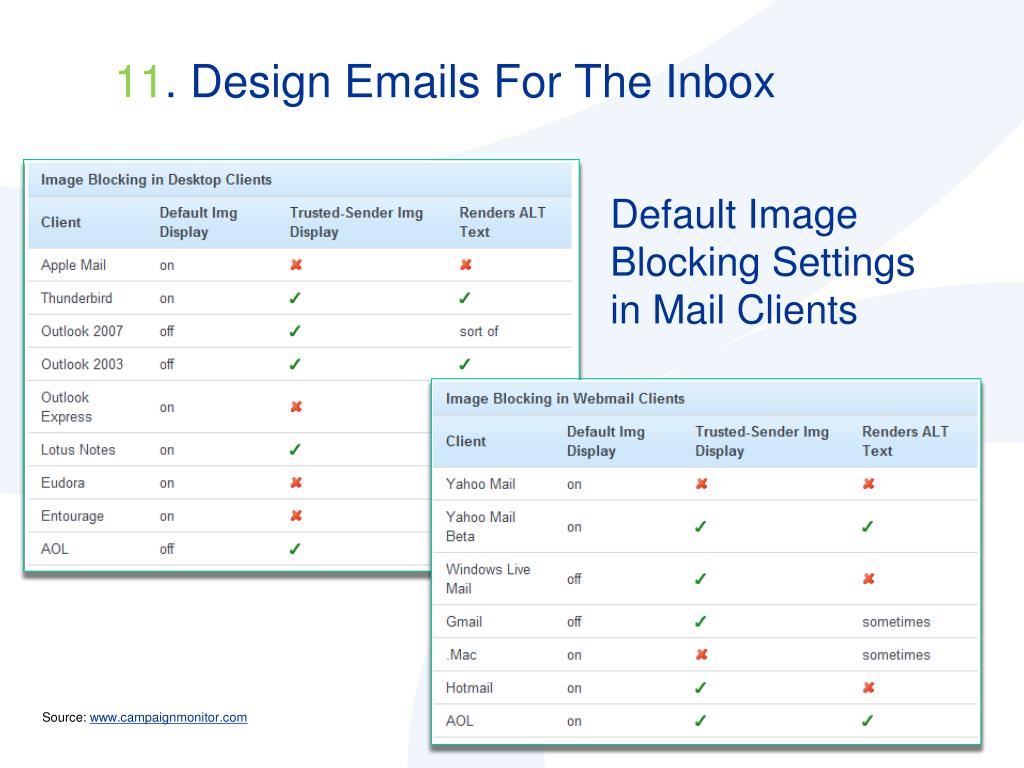Viewport: 1024px width, 768px height.
Task: Click 'sort of' in Outlook 2007 row
Action: click(479, 331)
